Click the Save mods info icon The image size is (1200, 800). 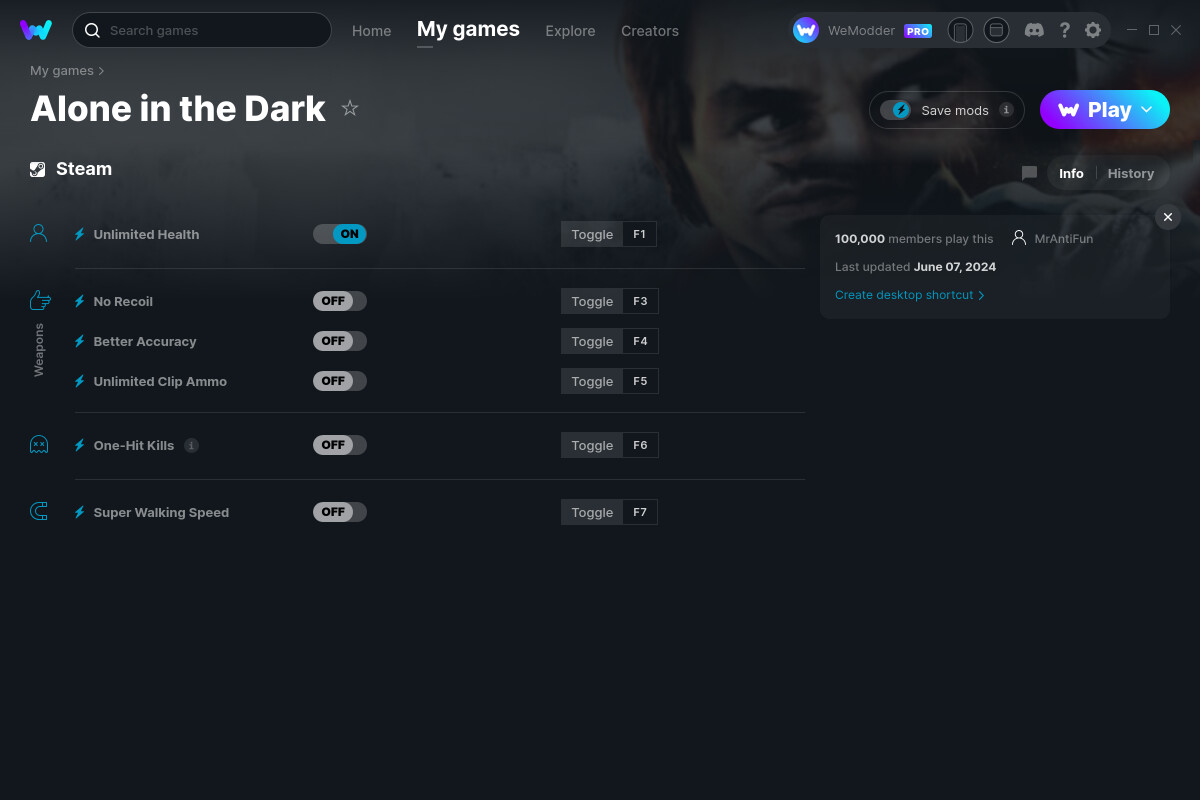1006,110
